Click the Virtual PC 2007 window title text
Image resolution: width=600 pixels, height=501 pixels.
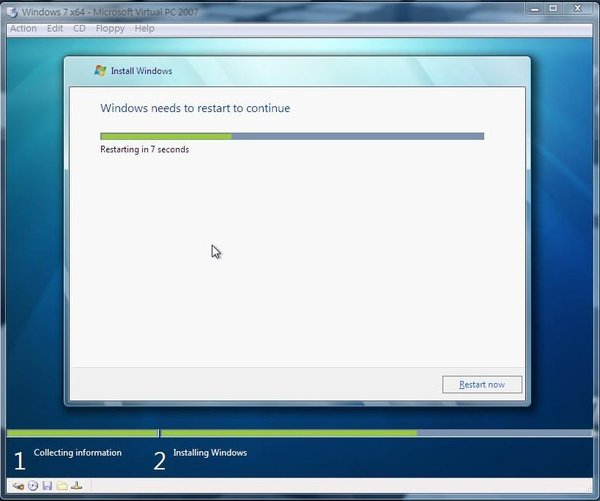(110, 12)
